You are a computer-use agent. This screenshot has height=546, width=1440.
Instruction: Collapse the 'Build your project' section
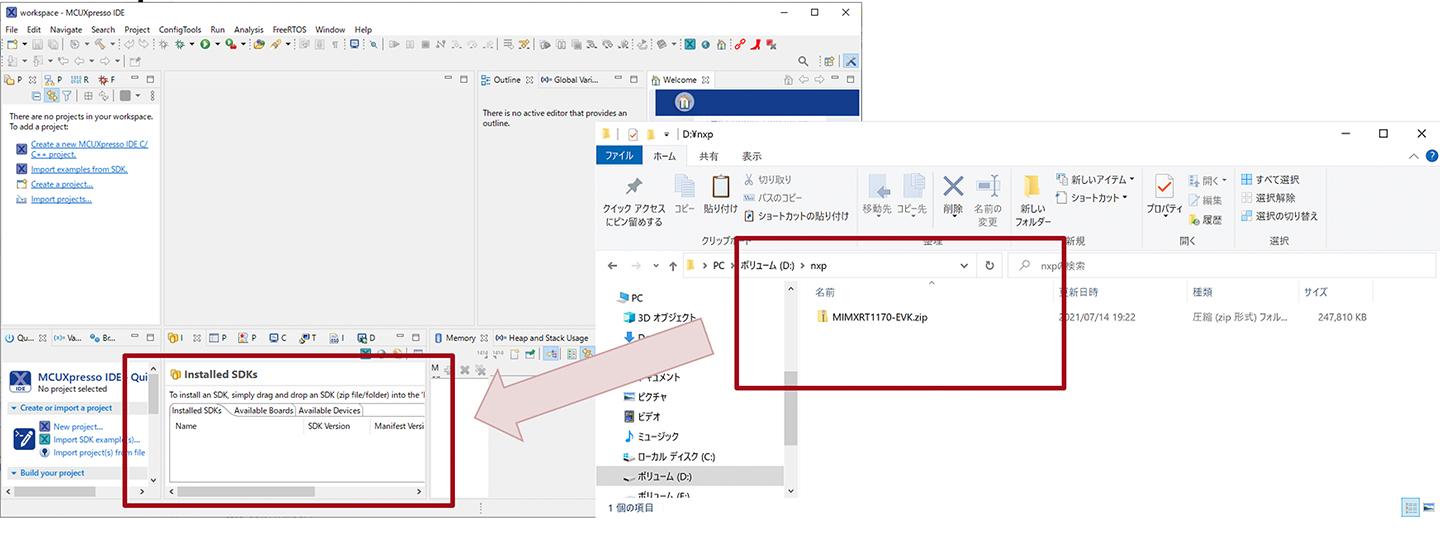(x=14, y=473)
